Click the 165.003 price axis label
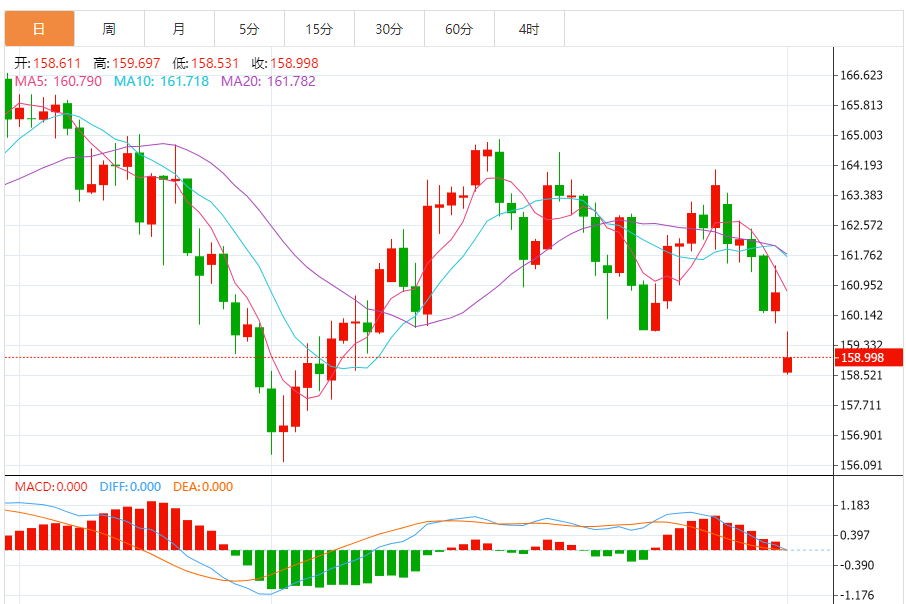The height and width of the screenshot is (604, 906). coord(861,135)
